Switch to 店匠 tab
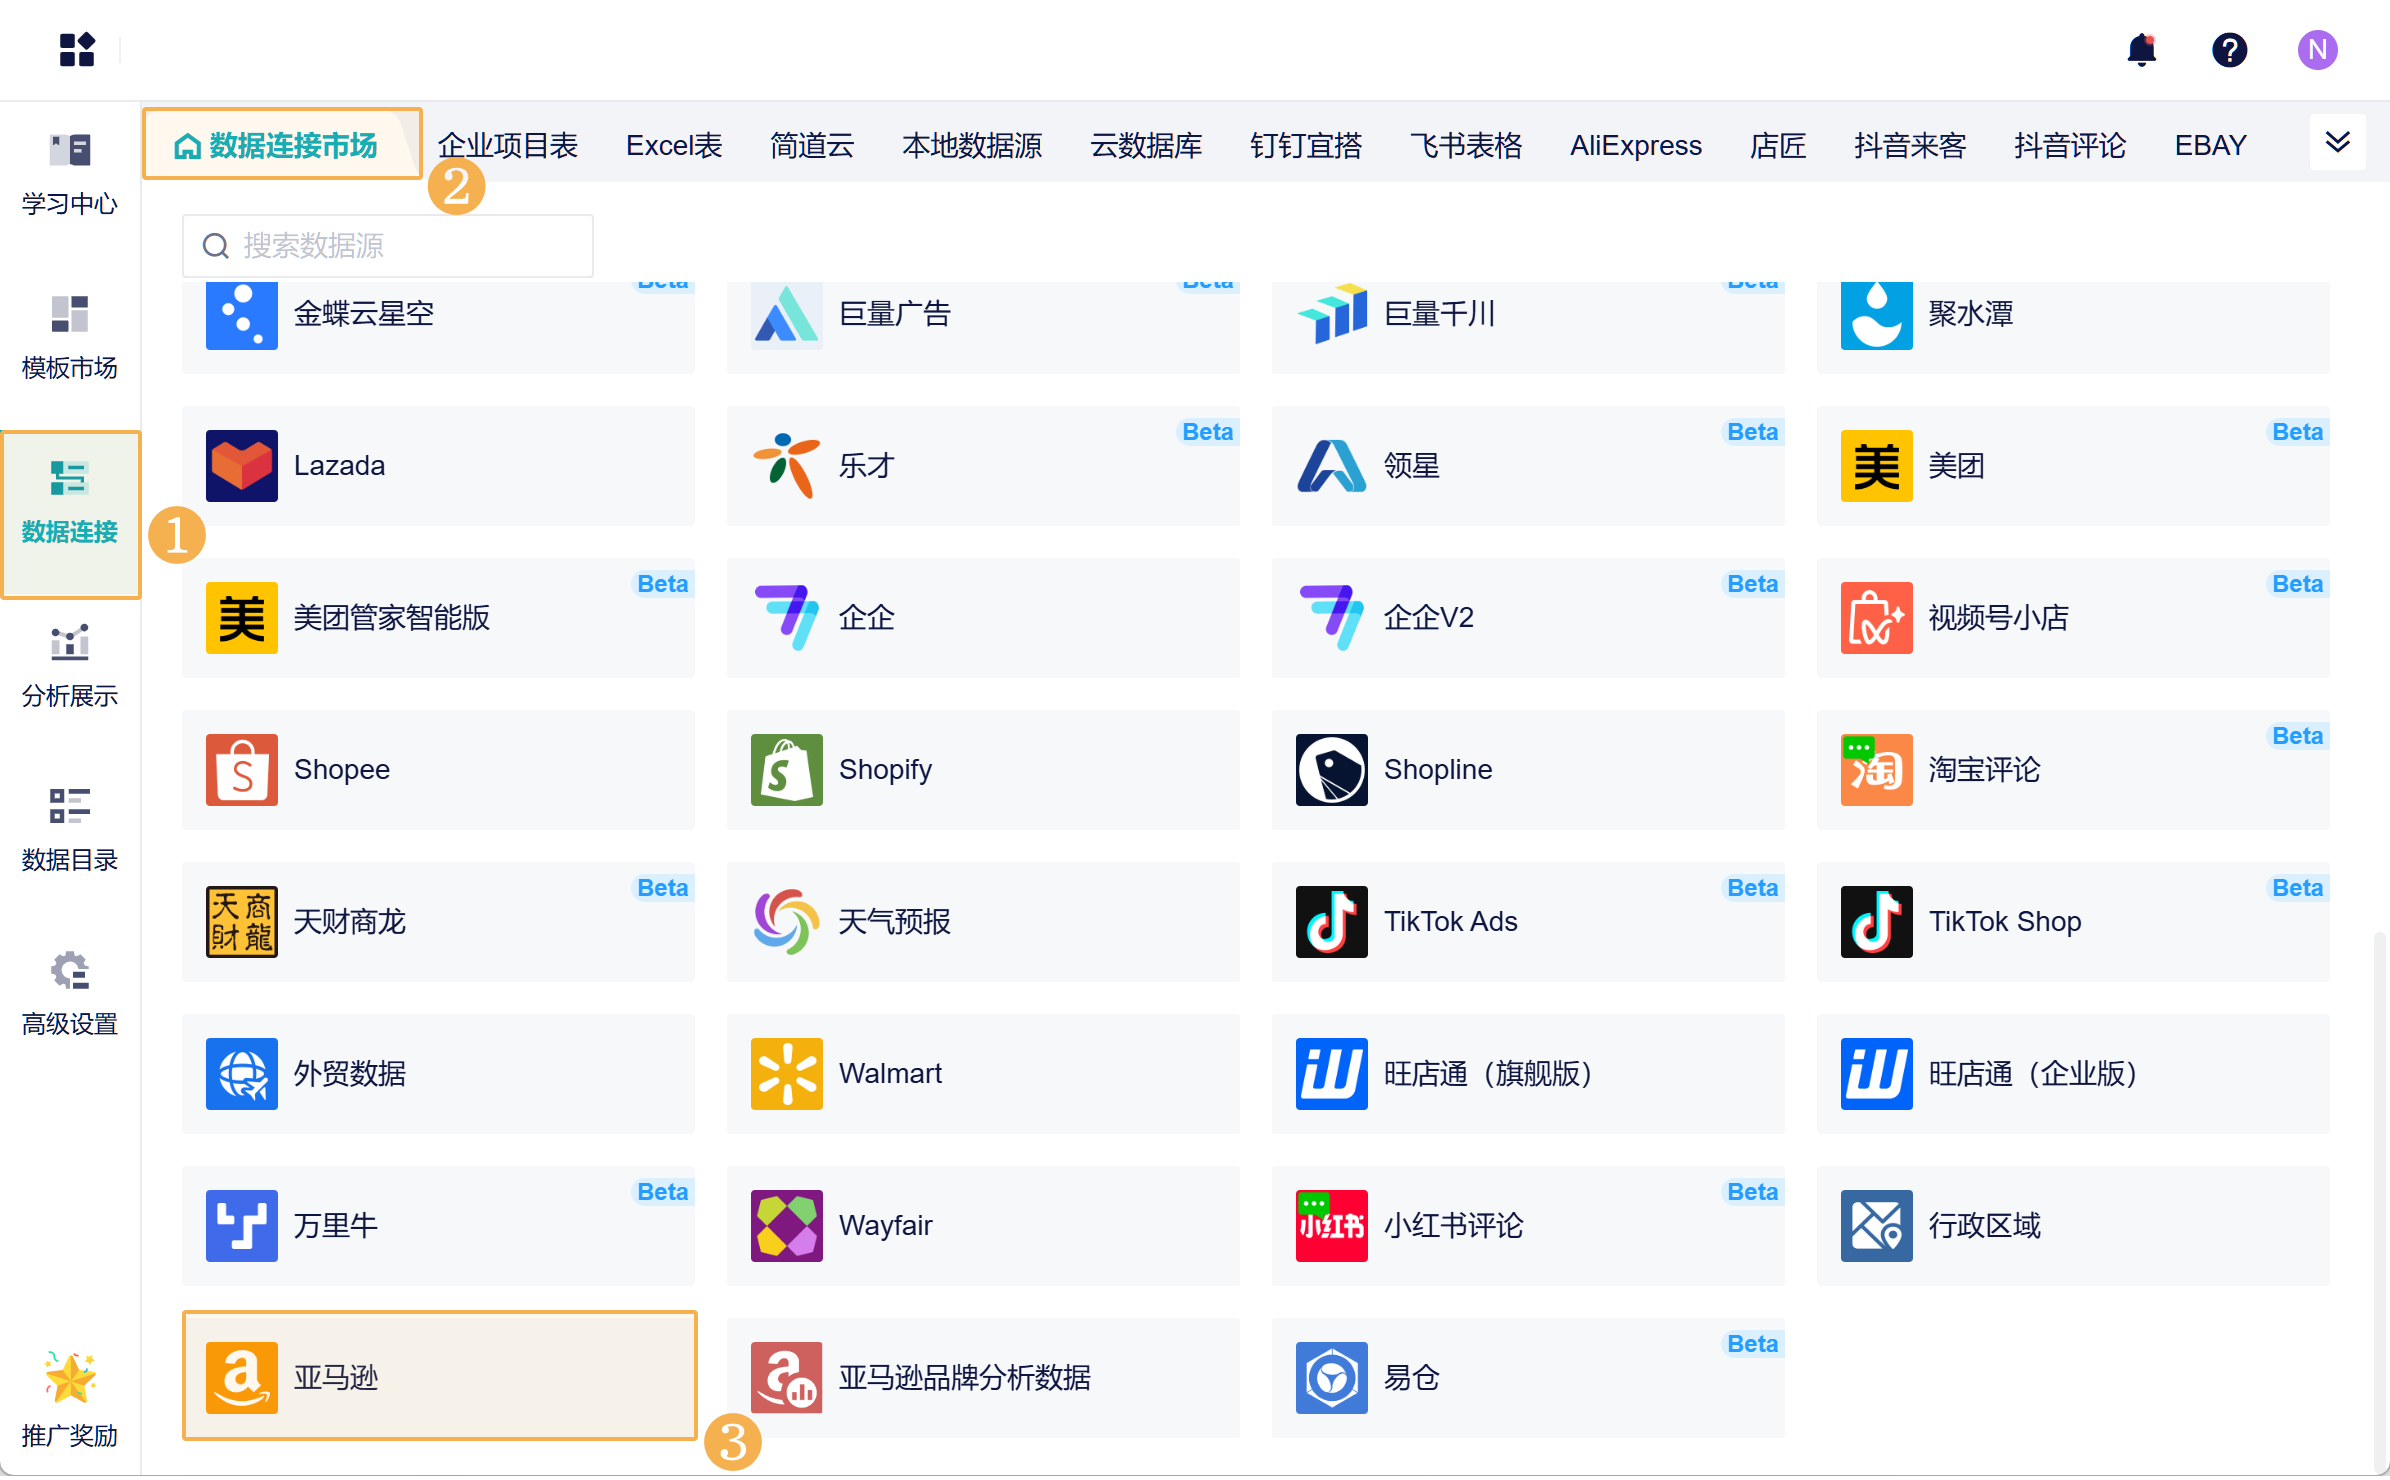 (1778, 146)
